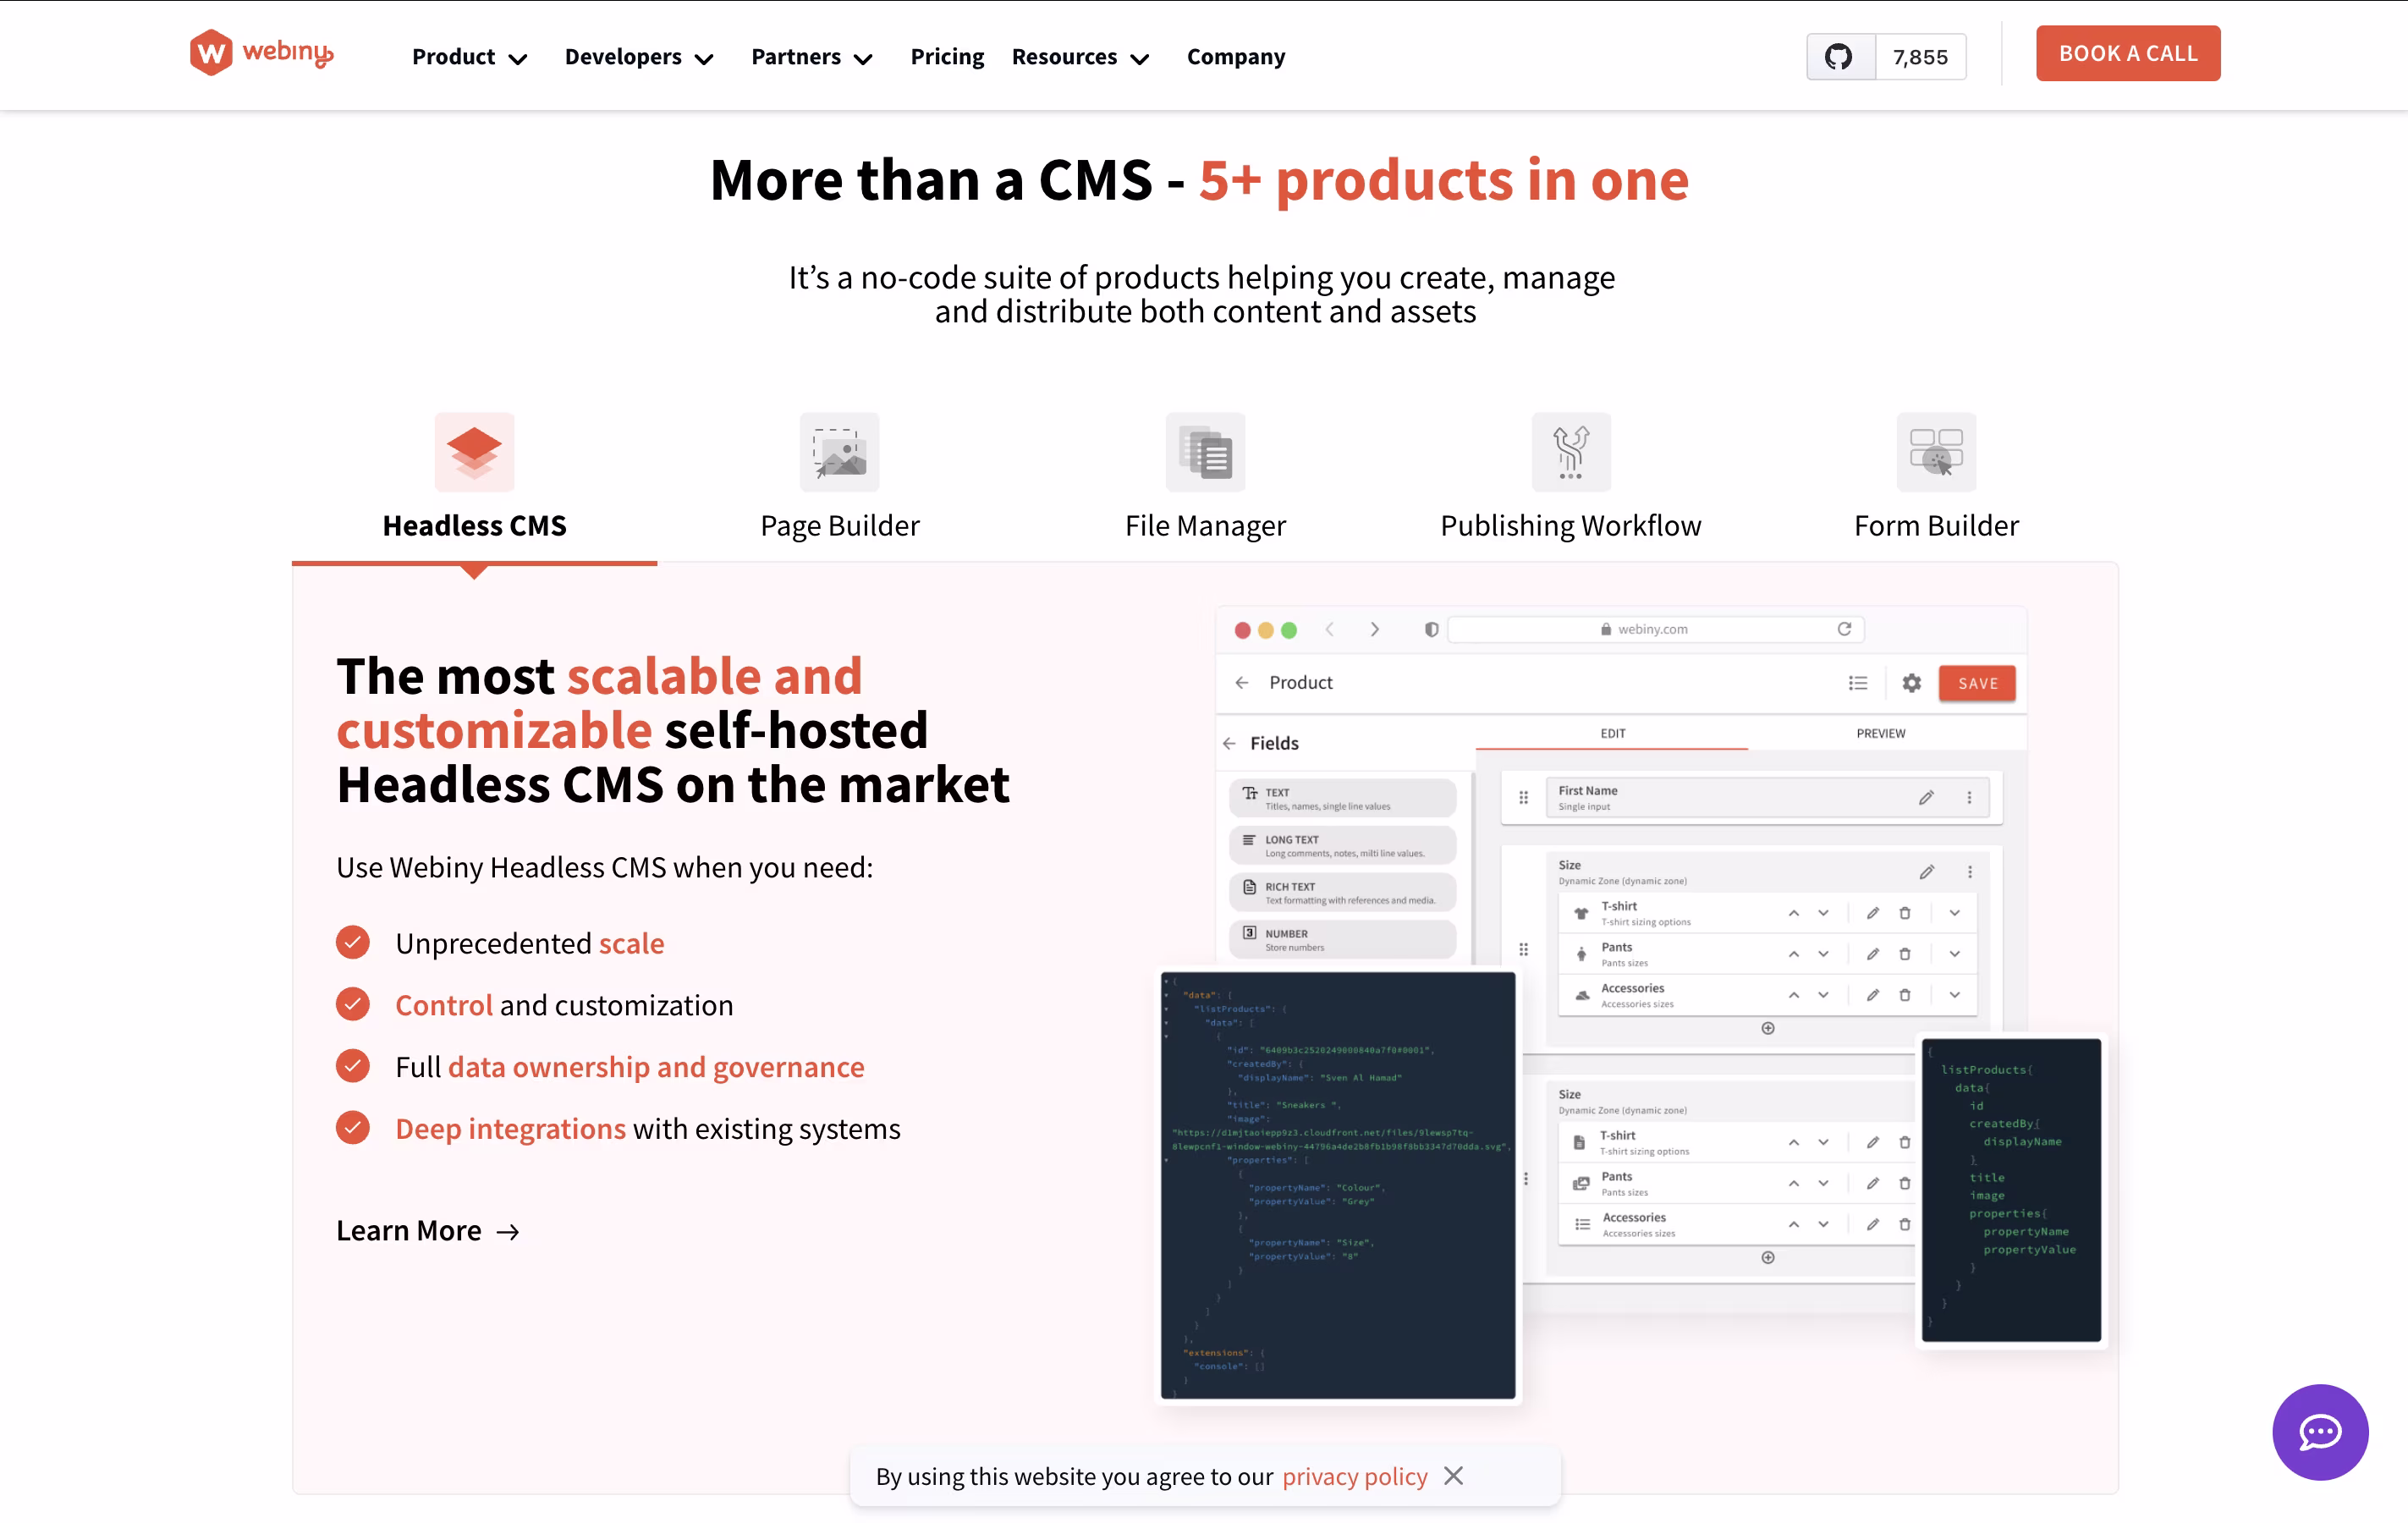Open the Company menu item
2408x1523 pixels.
[x=1235, y=57]
